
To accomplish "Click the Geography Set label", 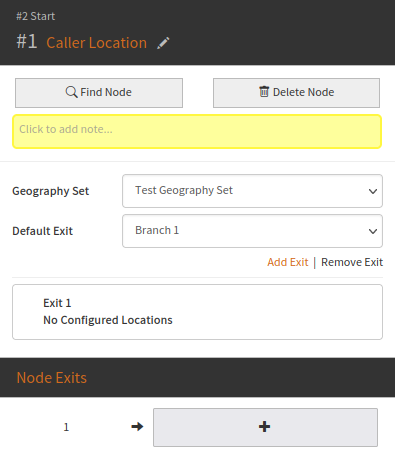I will pyautogui.click(x=51, y=191).
